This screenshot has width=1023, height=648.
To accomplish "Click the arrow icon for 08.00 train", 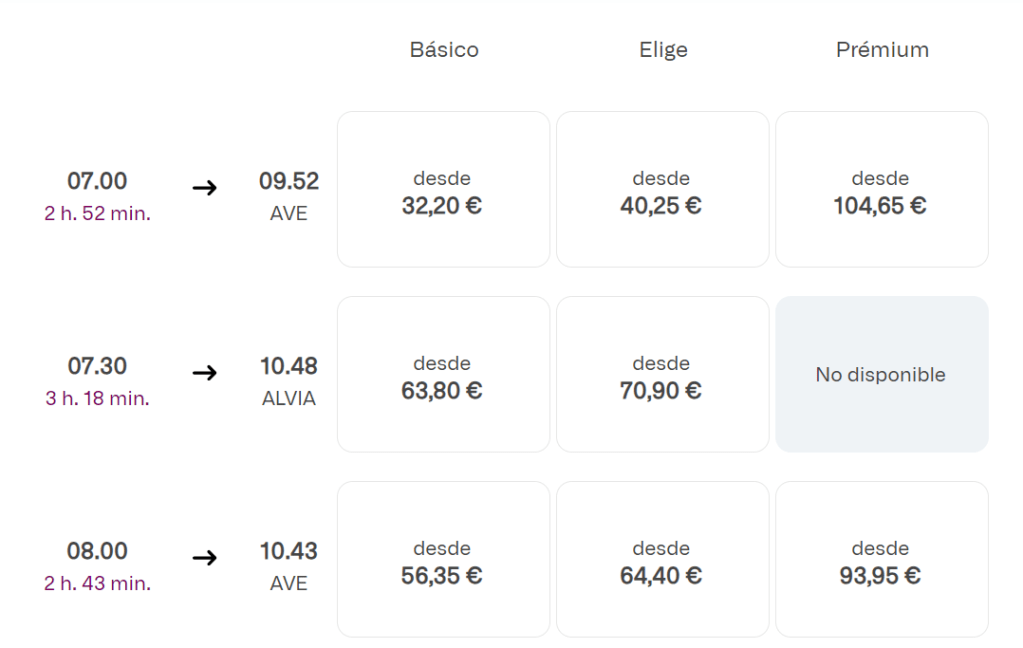I will point(204,558).
